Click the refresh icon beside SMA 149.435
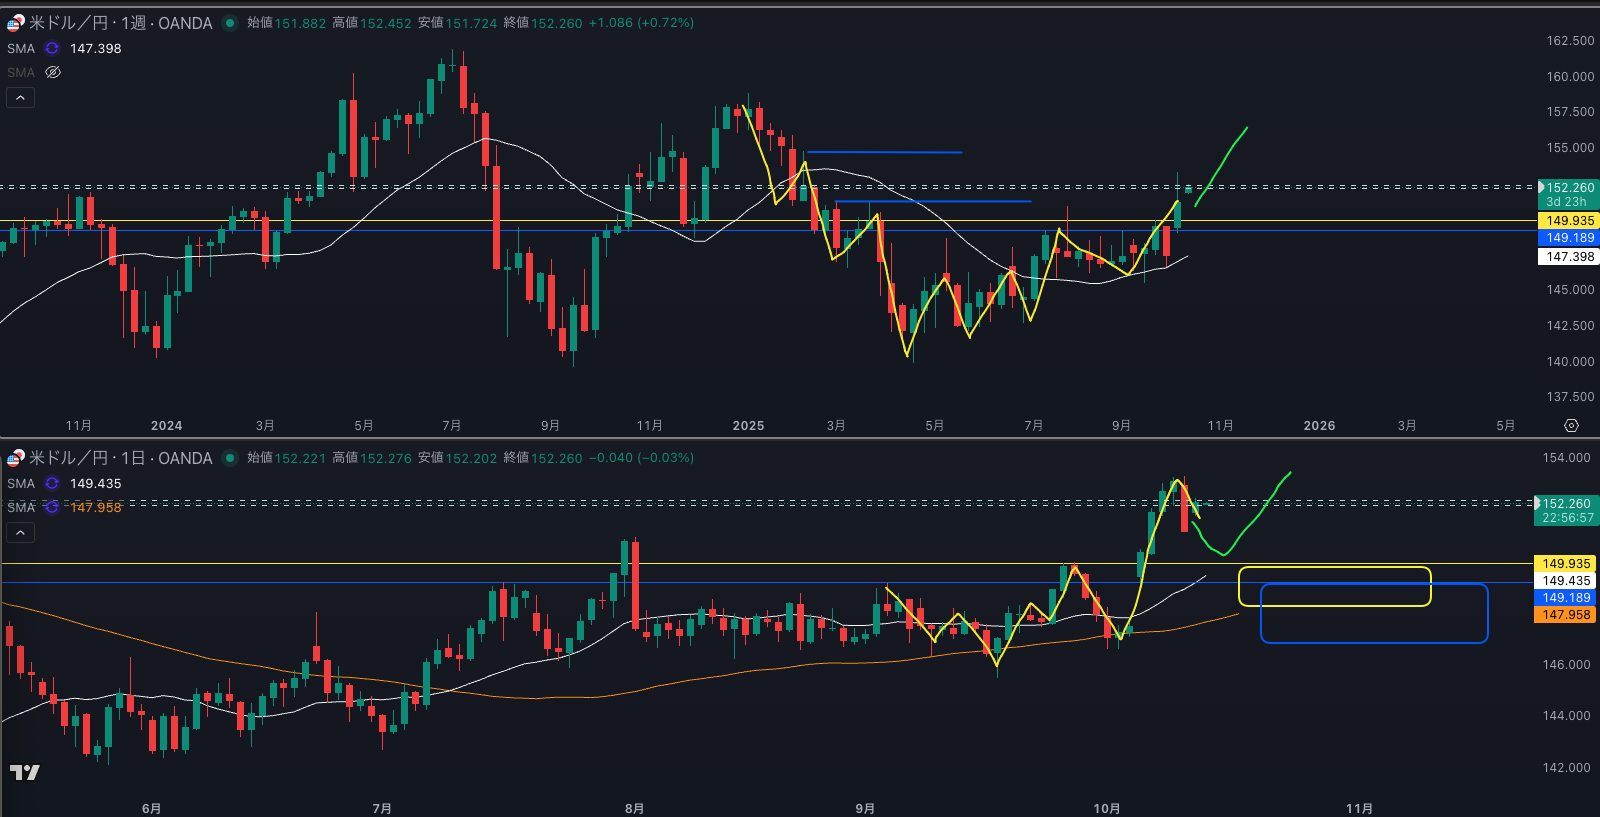 [52, 483]
